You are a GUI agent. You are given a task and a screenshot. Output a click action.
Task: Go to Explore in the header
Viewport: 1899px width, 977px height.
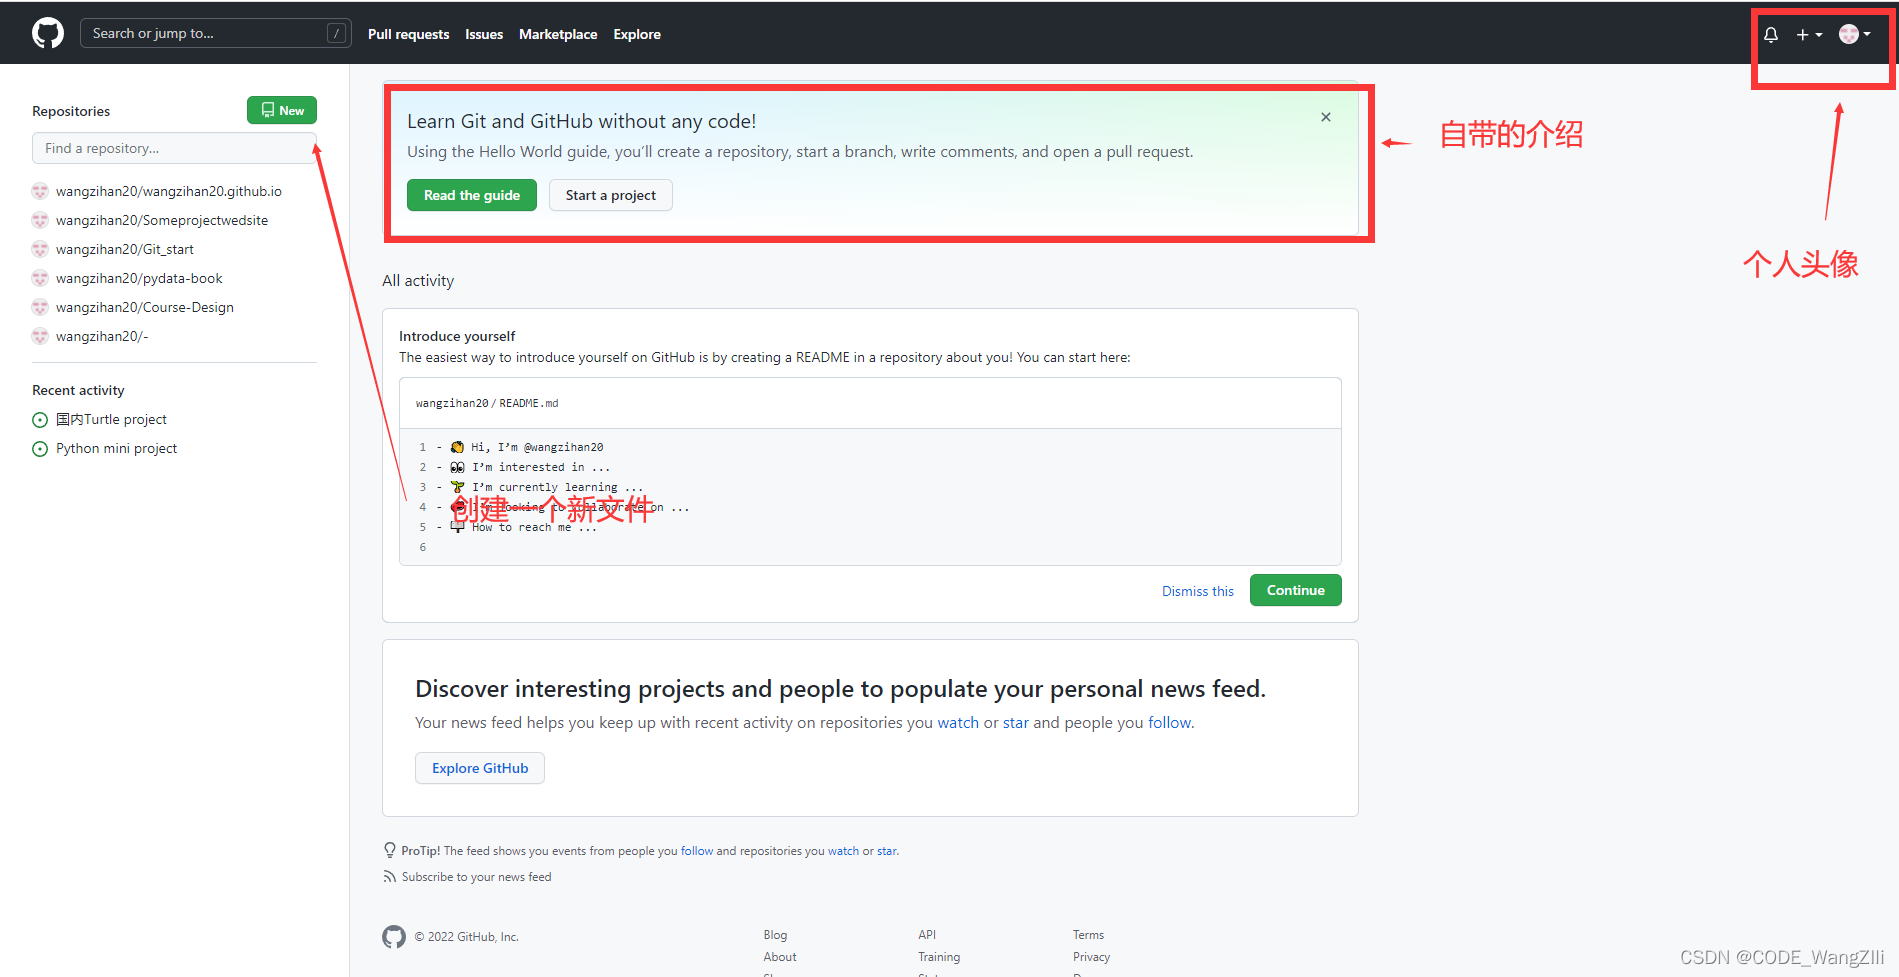pos(637,34)
